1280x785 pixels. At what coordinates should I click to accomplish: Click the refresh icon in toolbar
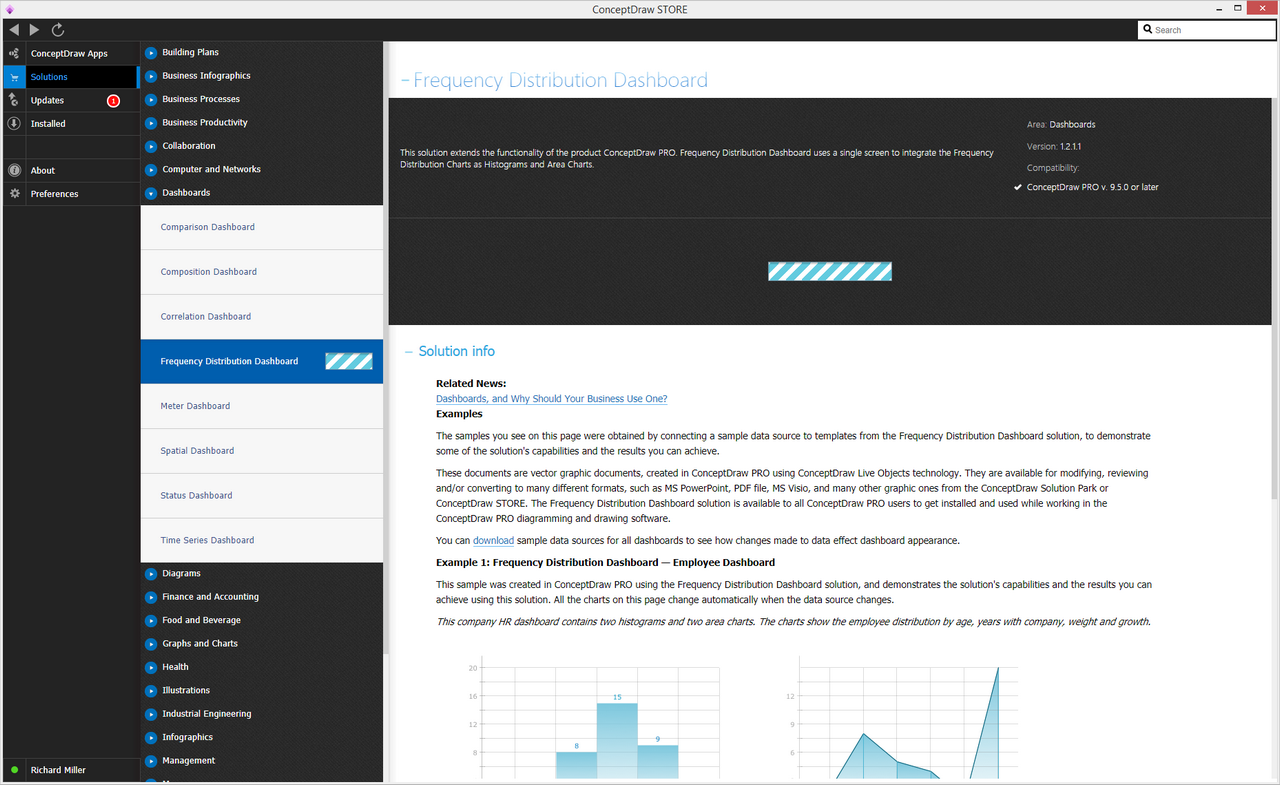(58, 30)
